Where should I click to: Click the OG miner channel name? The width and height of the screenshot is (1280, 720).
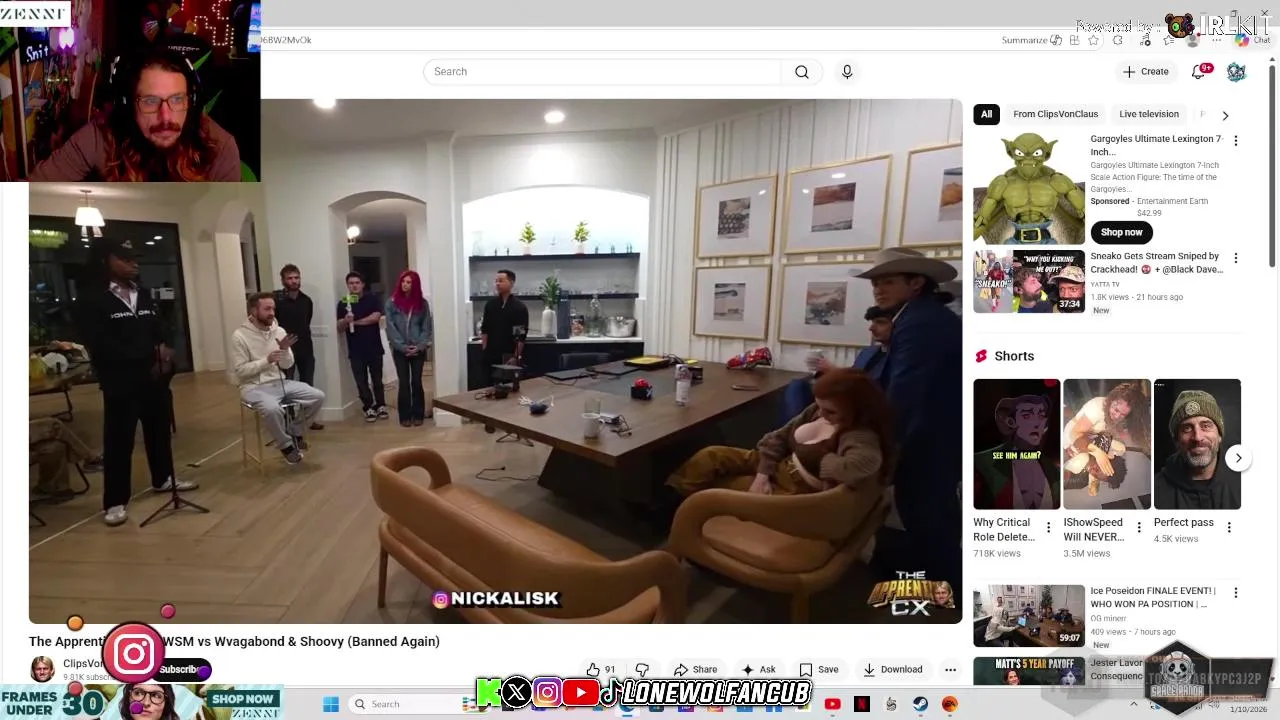point(1109,618)
